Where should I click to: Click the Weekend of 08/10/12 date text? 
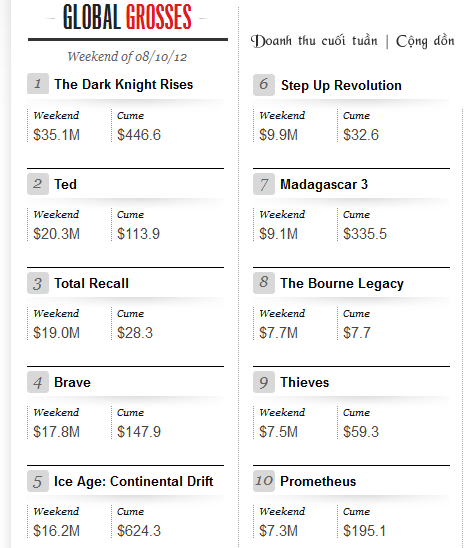(x=127, y=57)
